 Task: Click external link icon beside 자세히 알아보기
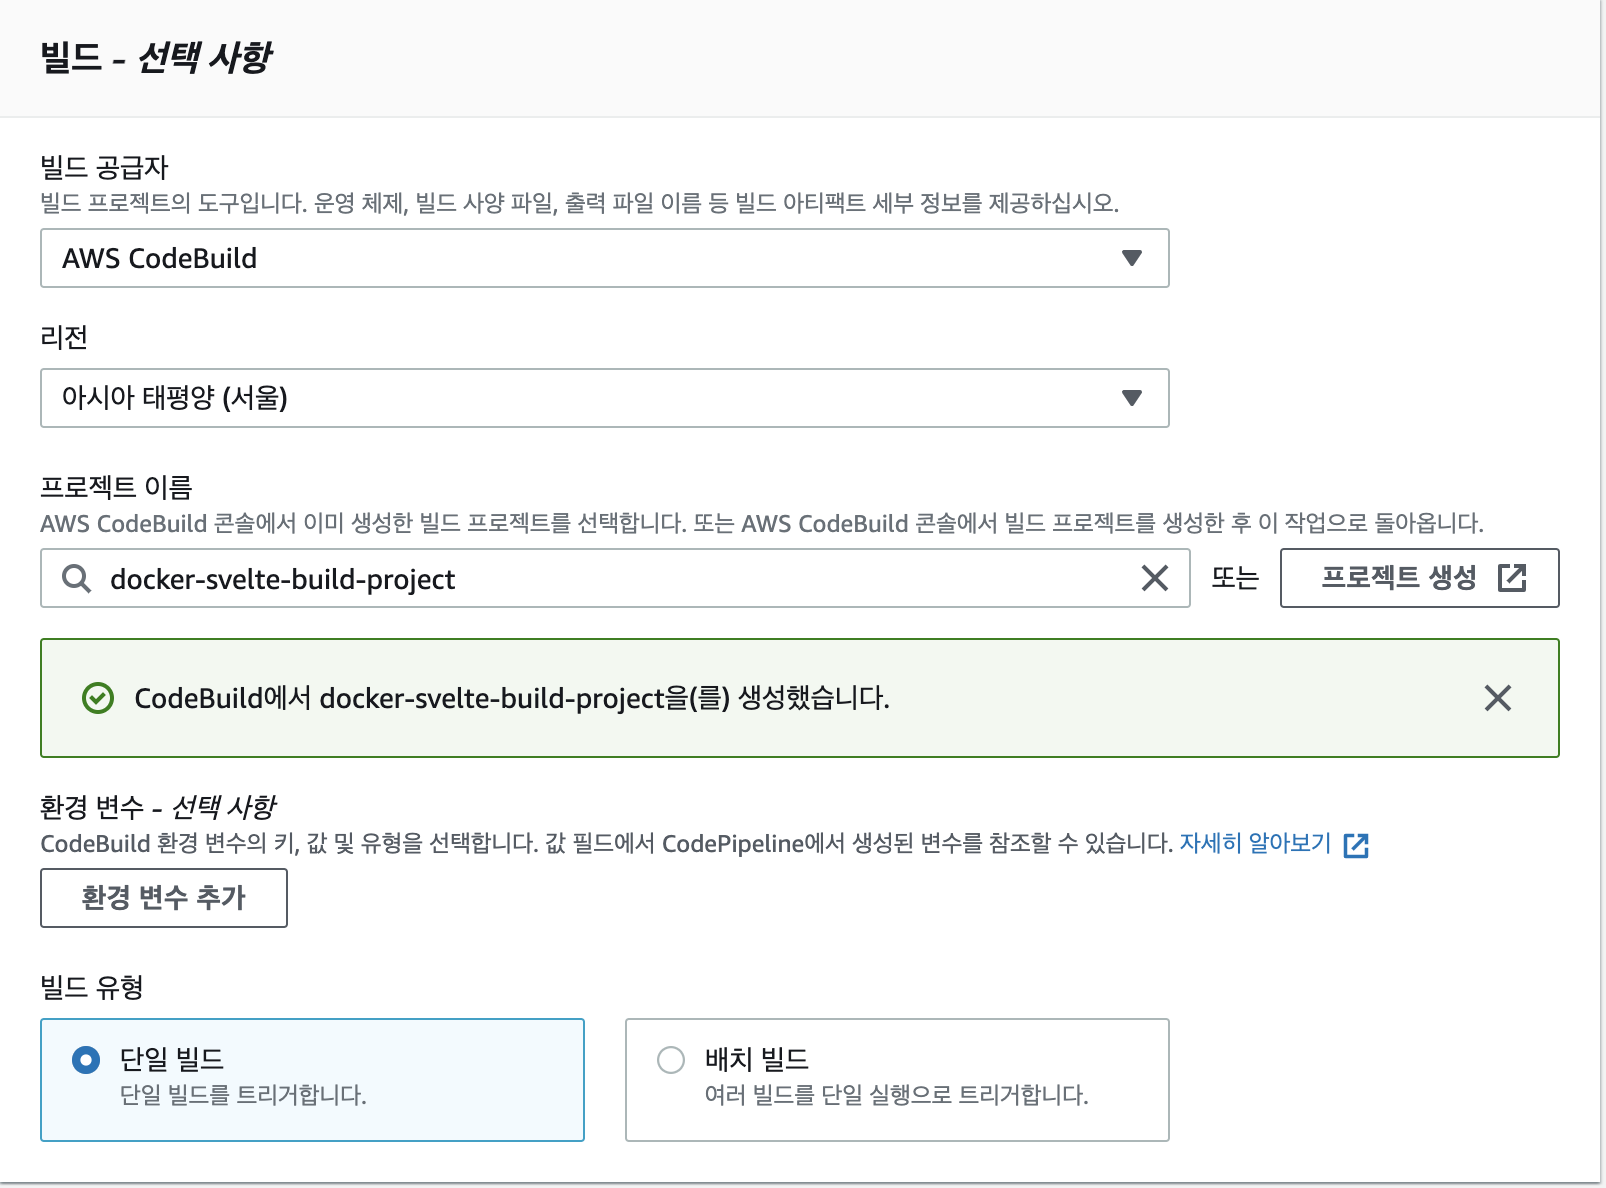(1356, 845)
